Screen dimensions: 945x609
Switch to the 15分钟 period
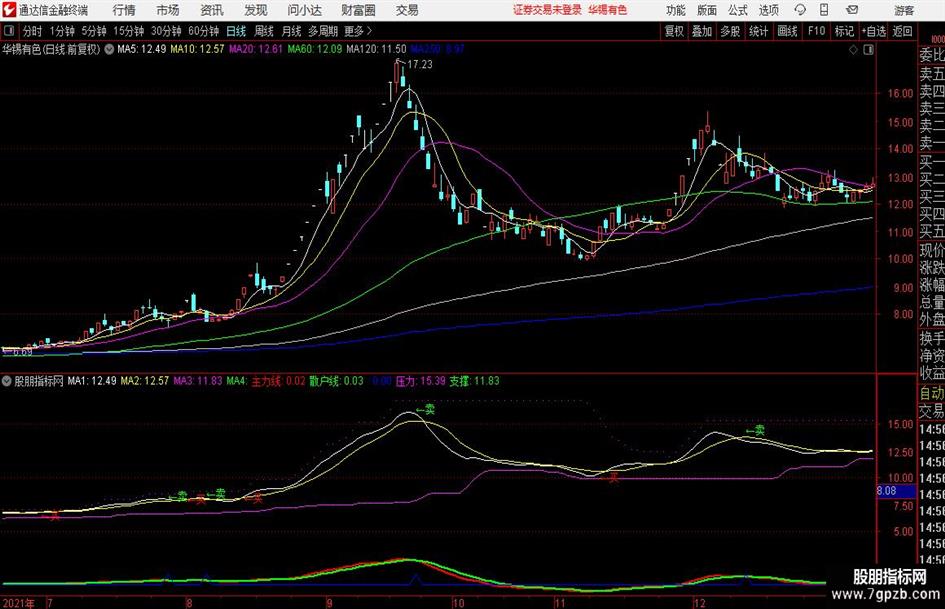pos(129,31)
